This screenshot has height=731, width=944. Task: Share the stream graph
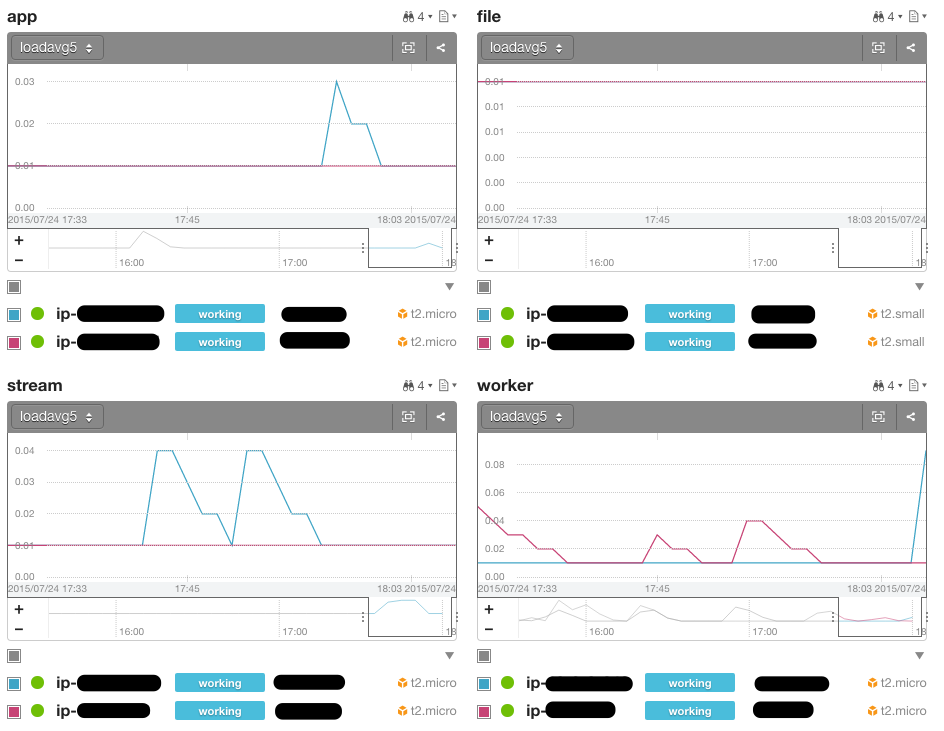[x=441, y=417]
